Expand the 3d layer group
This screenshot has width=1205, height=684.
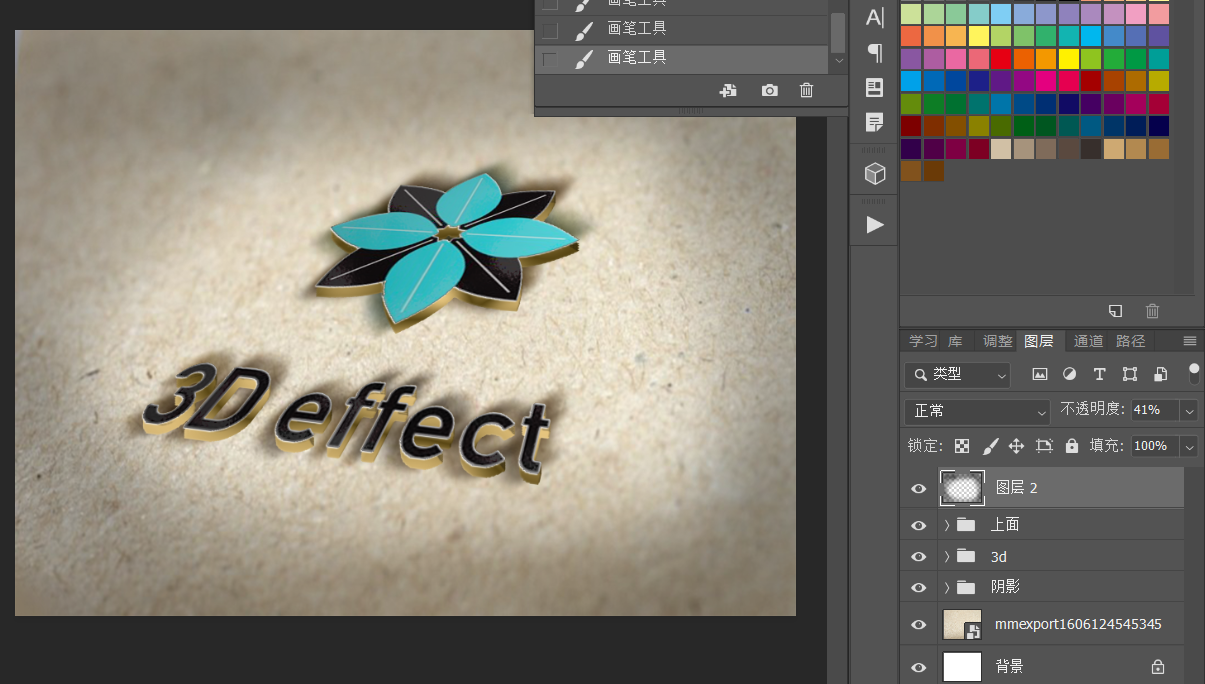[x=947, y=556]
